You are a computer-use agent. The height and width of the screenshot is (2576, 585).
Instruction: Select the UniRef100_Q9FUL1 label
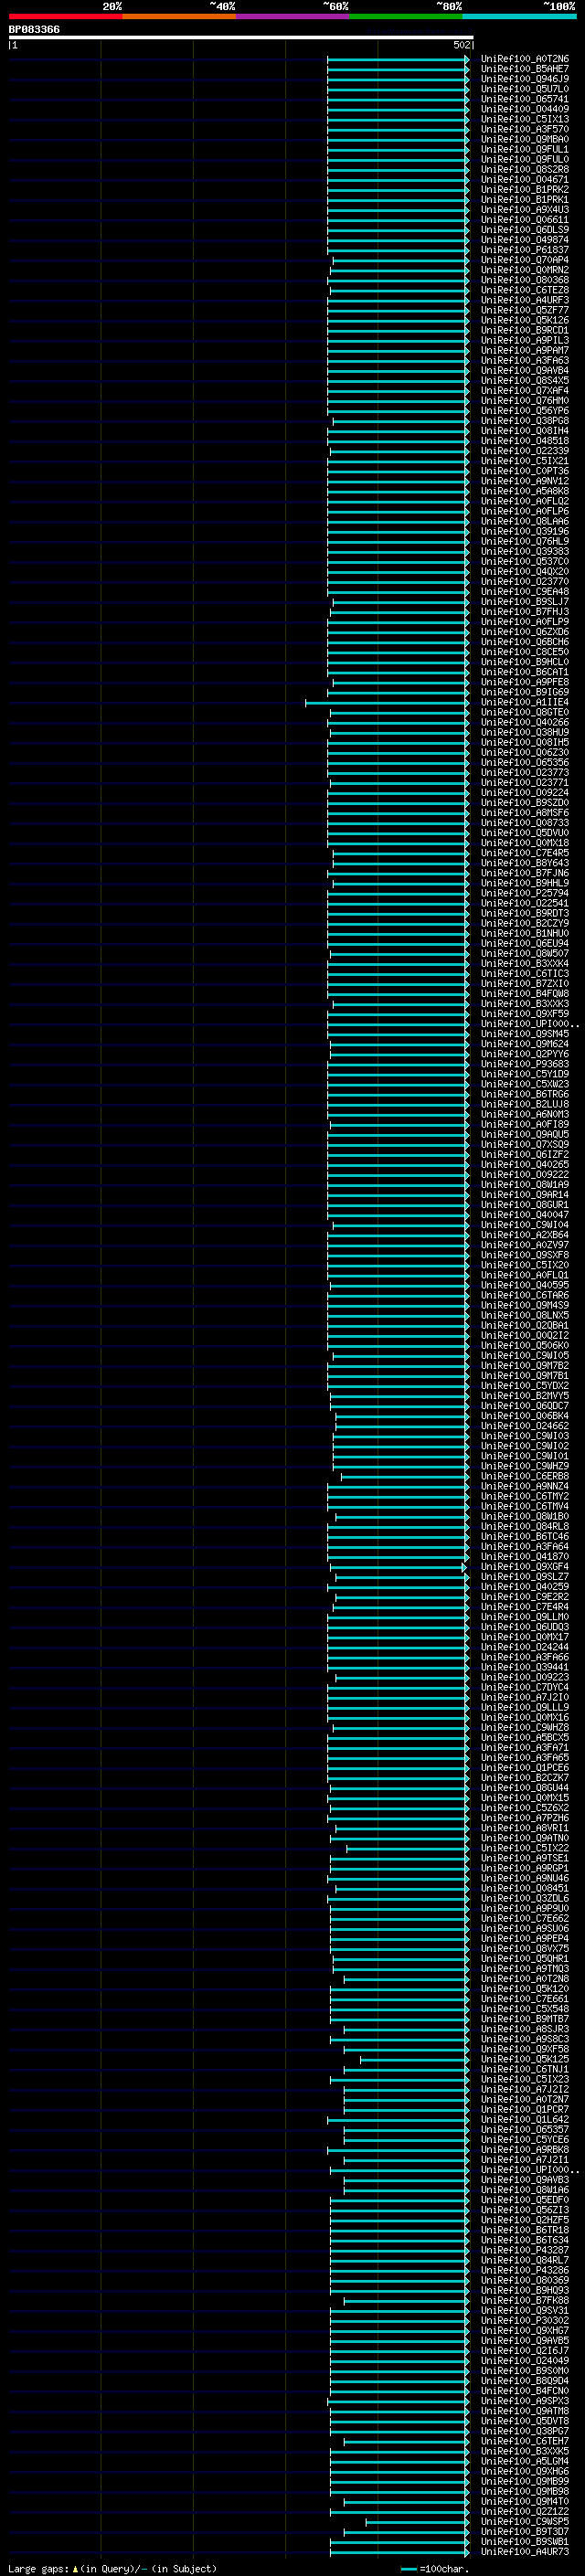pyautogui.click(x=525, y=149)
